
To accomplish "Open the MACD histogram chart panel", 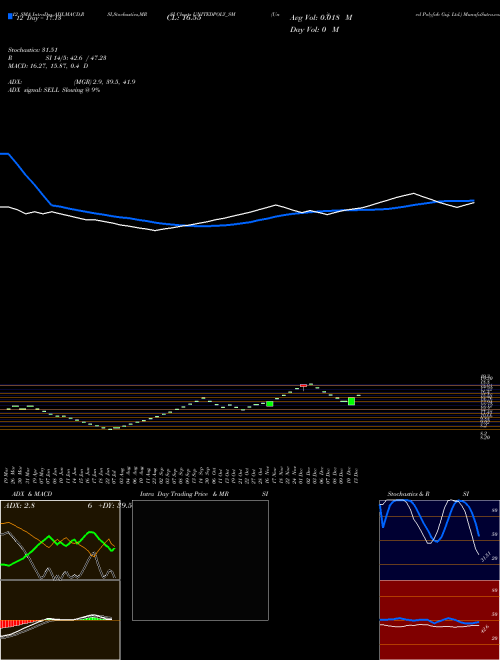I will (60, 620).
